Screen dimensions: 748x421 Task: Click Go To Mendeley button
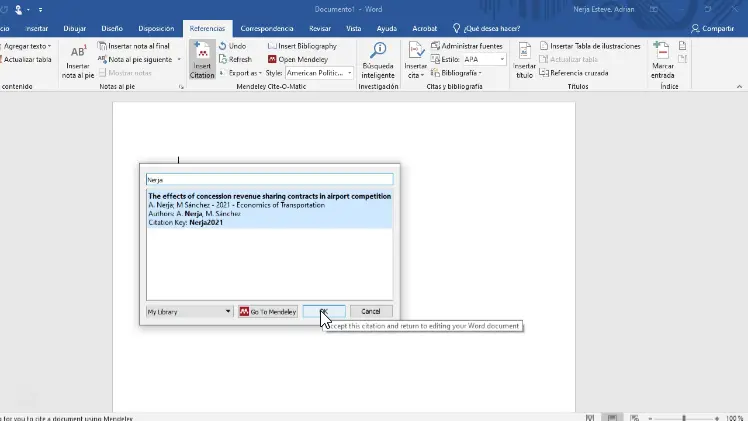click(268, 311)
